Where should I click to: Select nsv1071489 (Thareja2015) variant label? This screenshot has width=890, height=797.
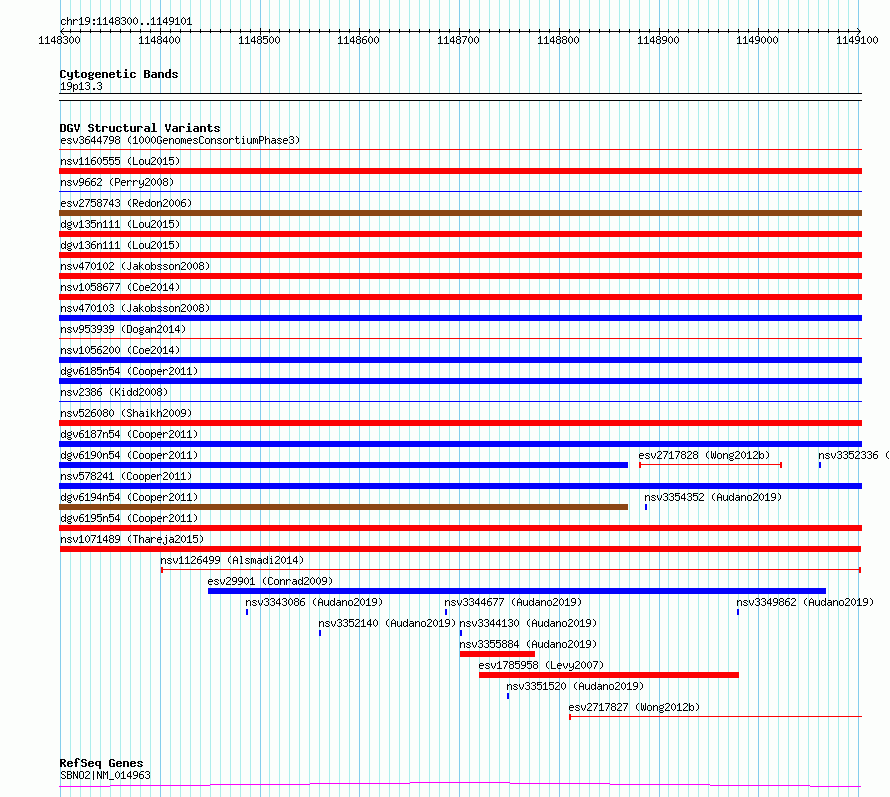[x=132, y=539]
